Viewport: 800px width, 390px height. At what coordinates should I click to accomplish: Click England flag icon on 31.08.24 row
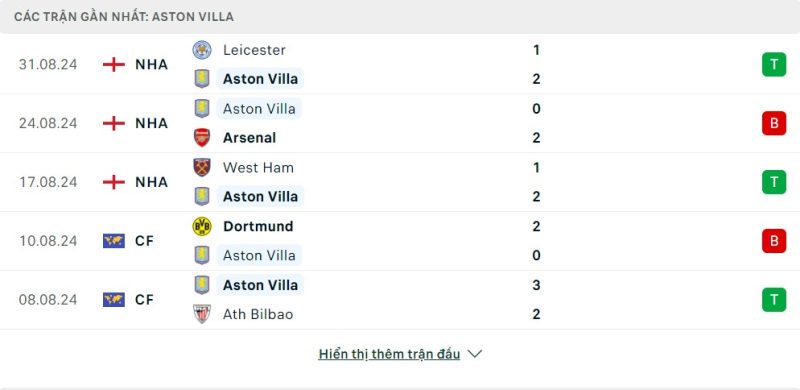[x=114, y=64]
